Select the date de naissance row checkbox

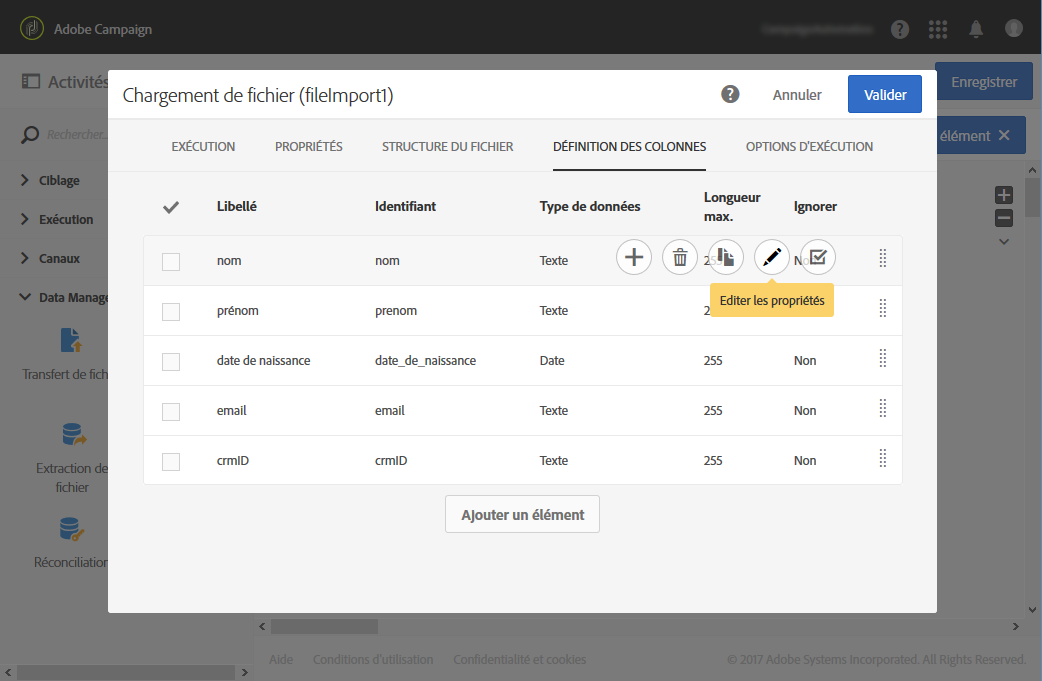point(171,361)
